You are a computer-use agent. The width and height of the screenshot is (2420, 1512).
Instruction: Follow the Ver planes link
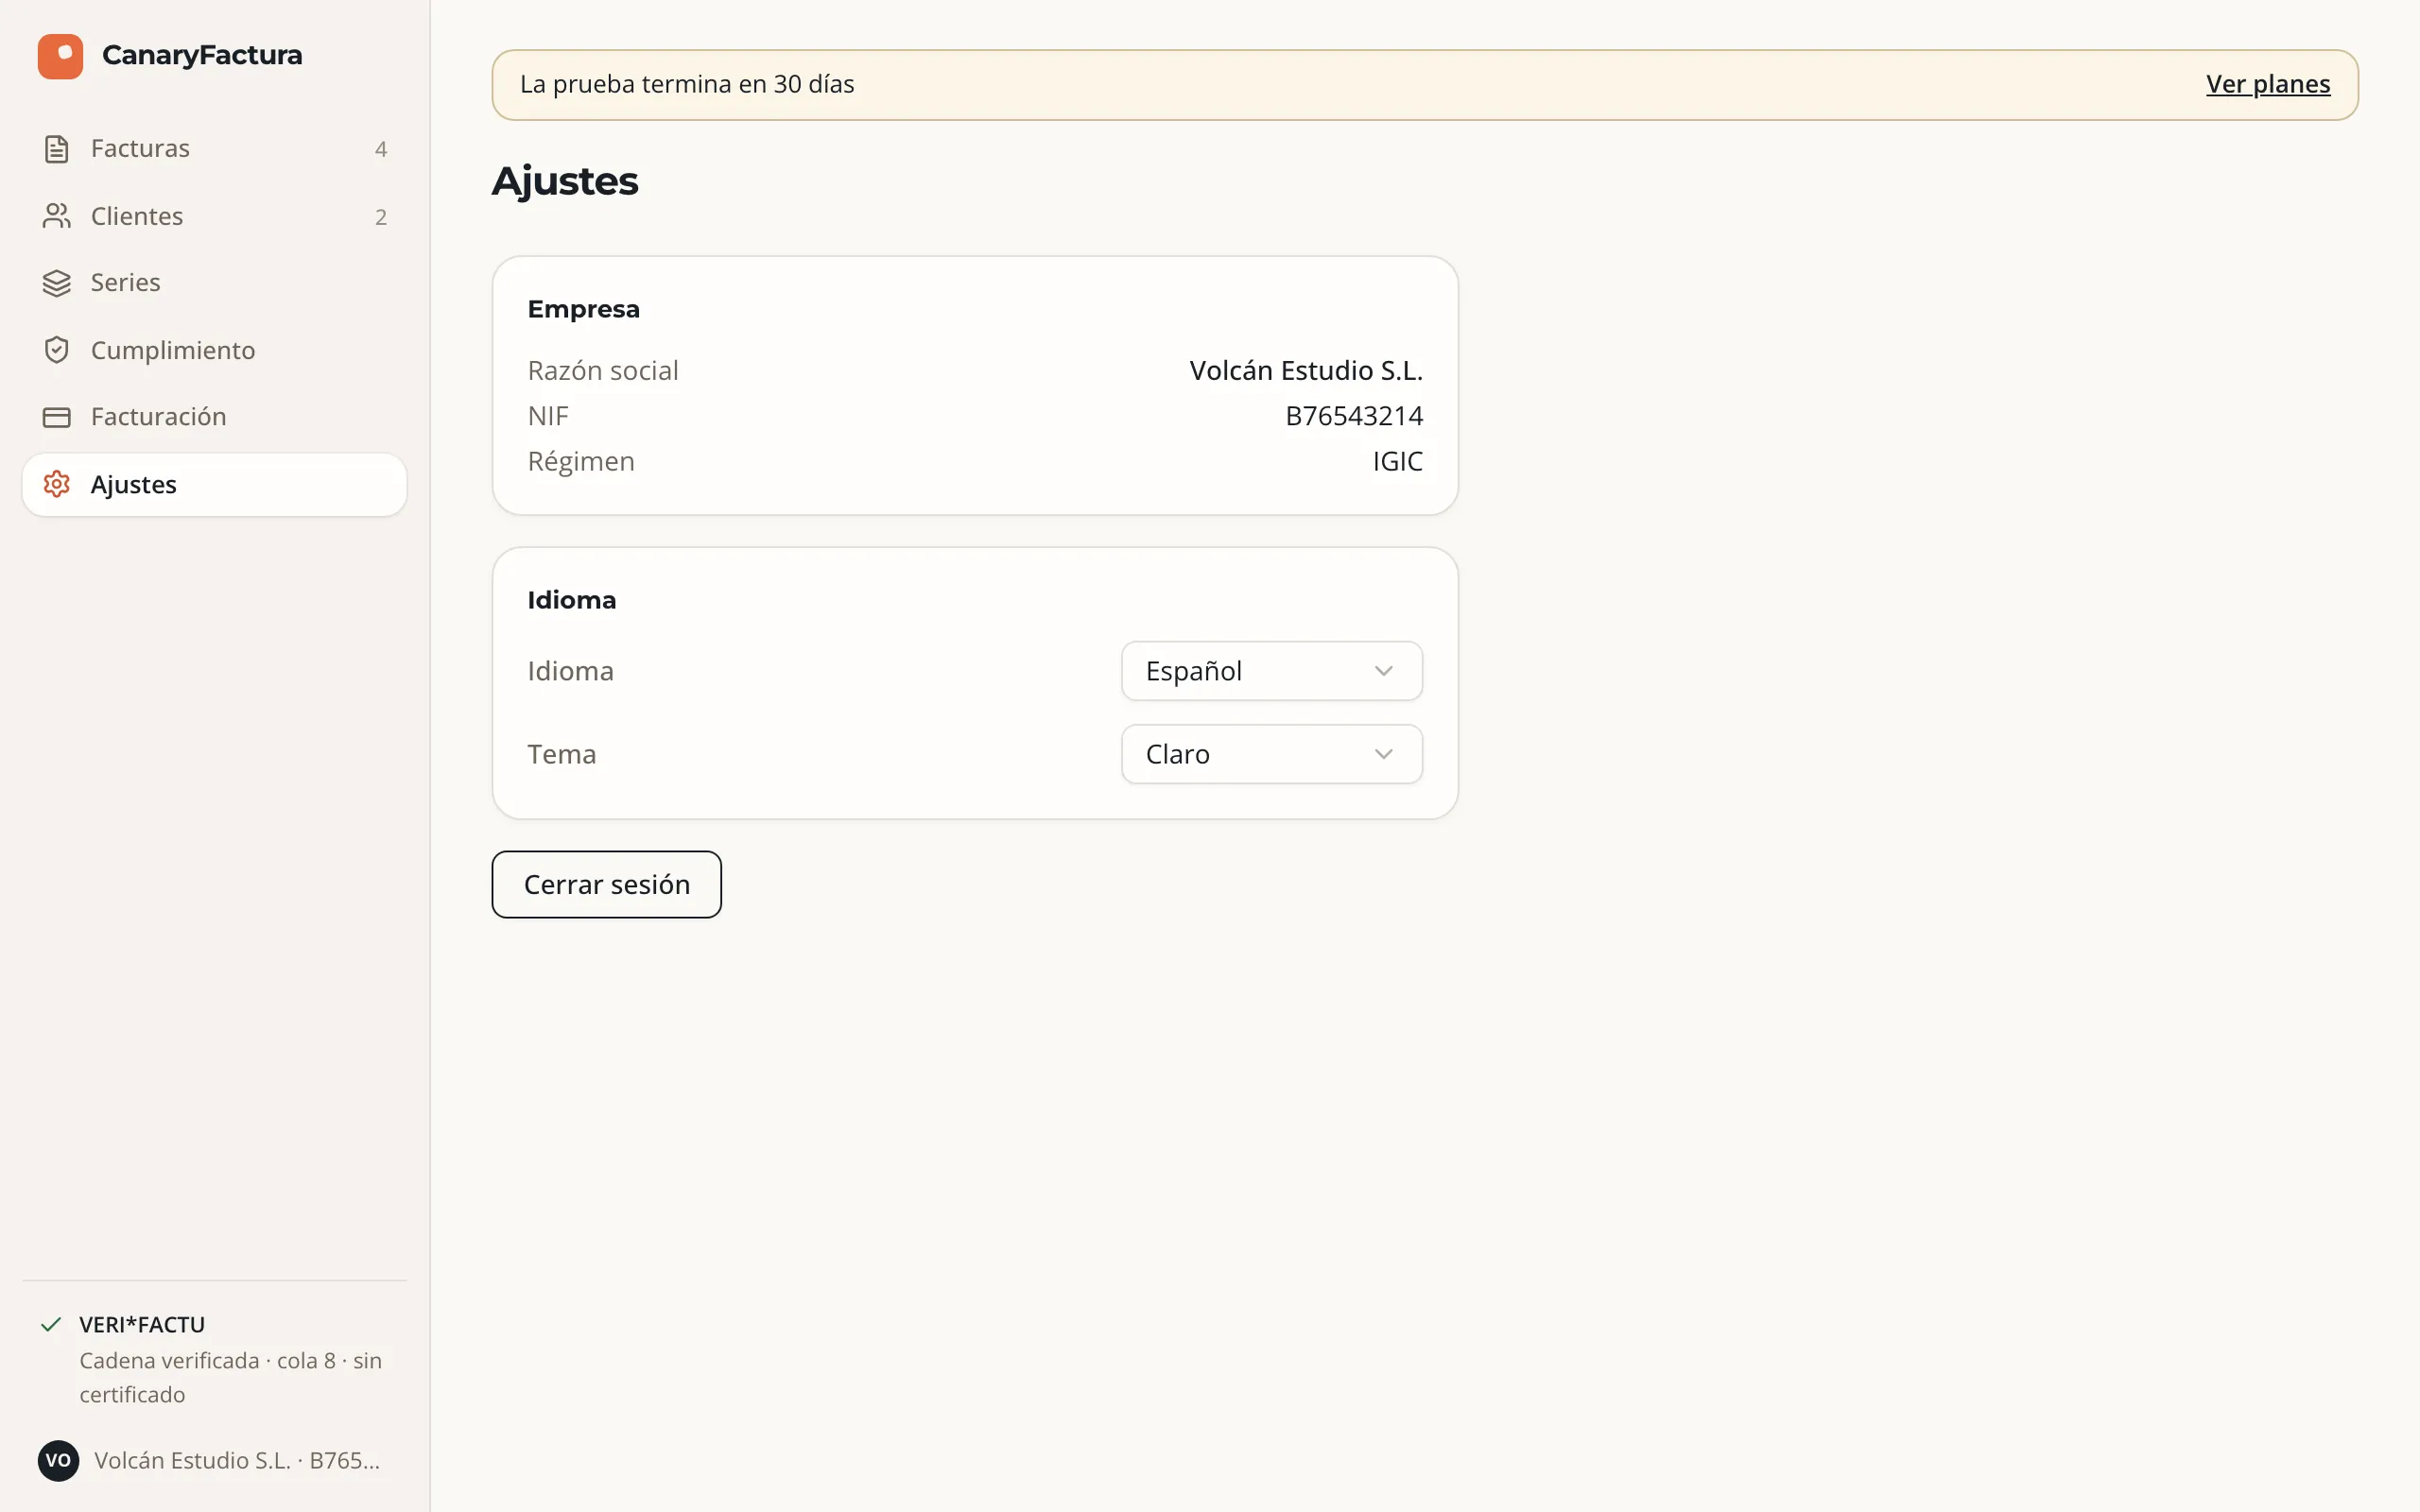pyautogui.click(x=2267, y=84)
